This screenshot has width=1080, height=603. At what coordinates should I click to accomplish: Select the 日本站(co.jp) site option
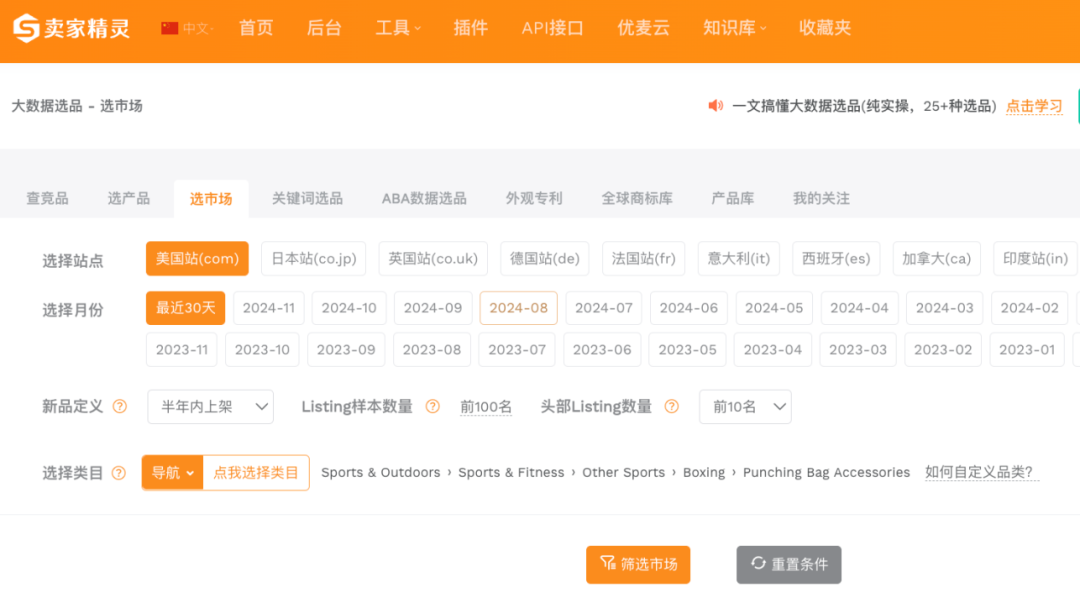click(x=313, y=258)
